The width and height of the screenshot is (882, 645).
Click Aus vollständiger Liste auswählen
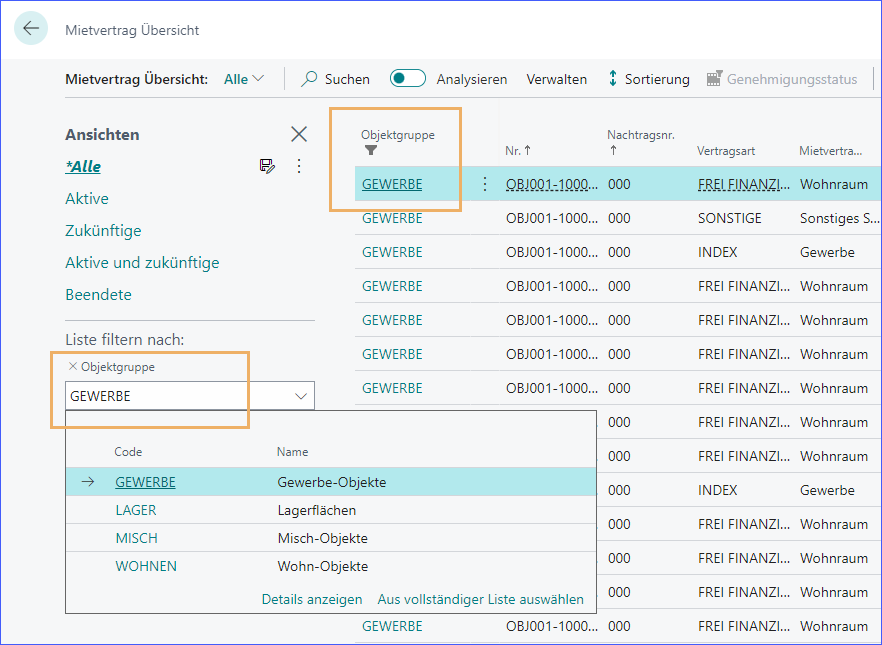pyautogui.click(x=480, y=599)
